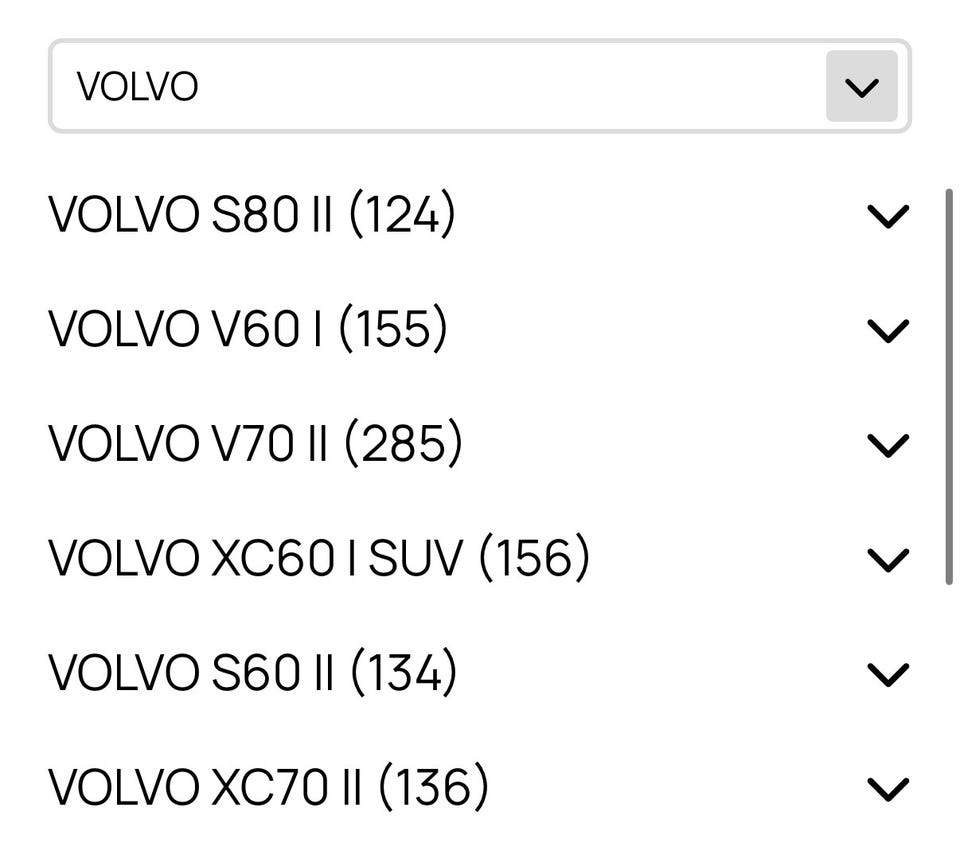Select VOLVO V70 II model text
Viewport: 960px width, 866px height.
(x=188, y=444)
